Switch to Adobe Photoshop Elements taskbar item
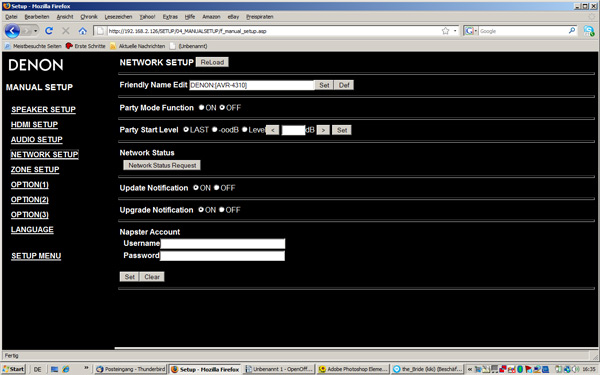This screenshot has height=375, width=600. [x=353, y=369]
